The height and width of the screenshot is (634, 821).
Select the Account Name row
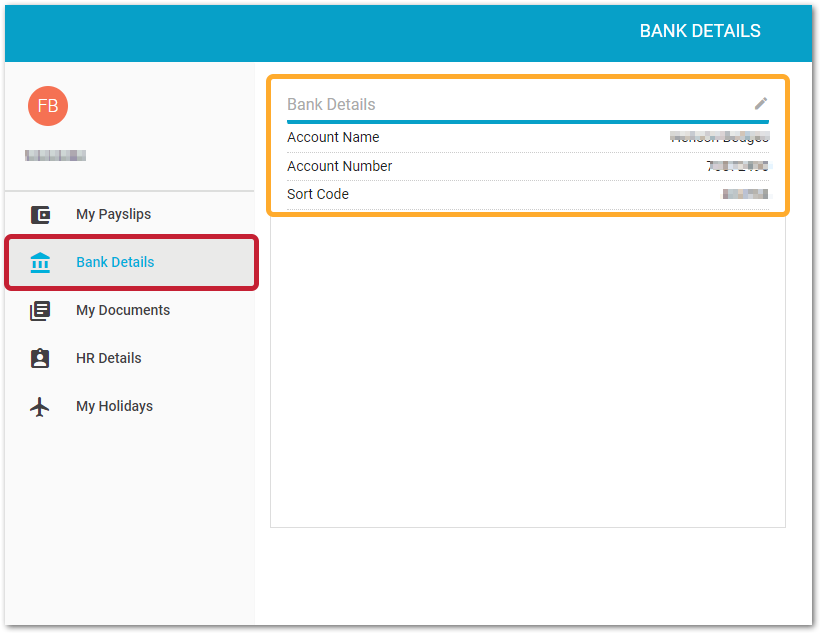pos(333,137)
